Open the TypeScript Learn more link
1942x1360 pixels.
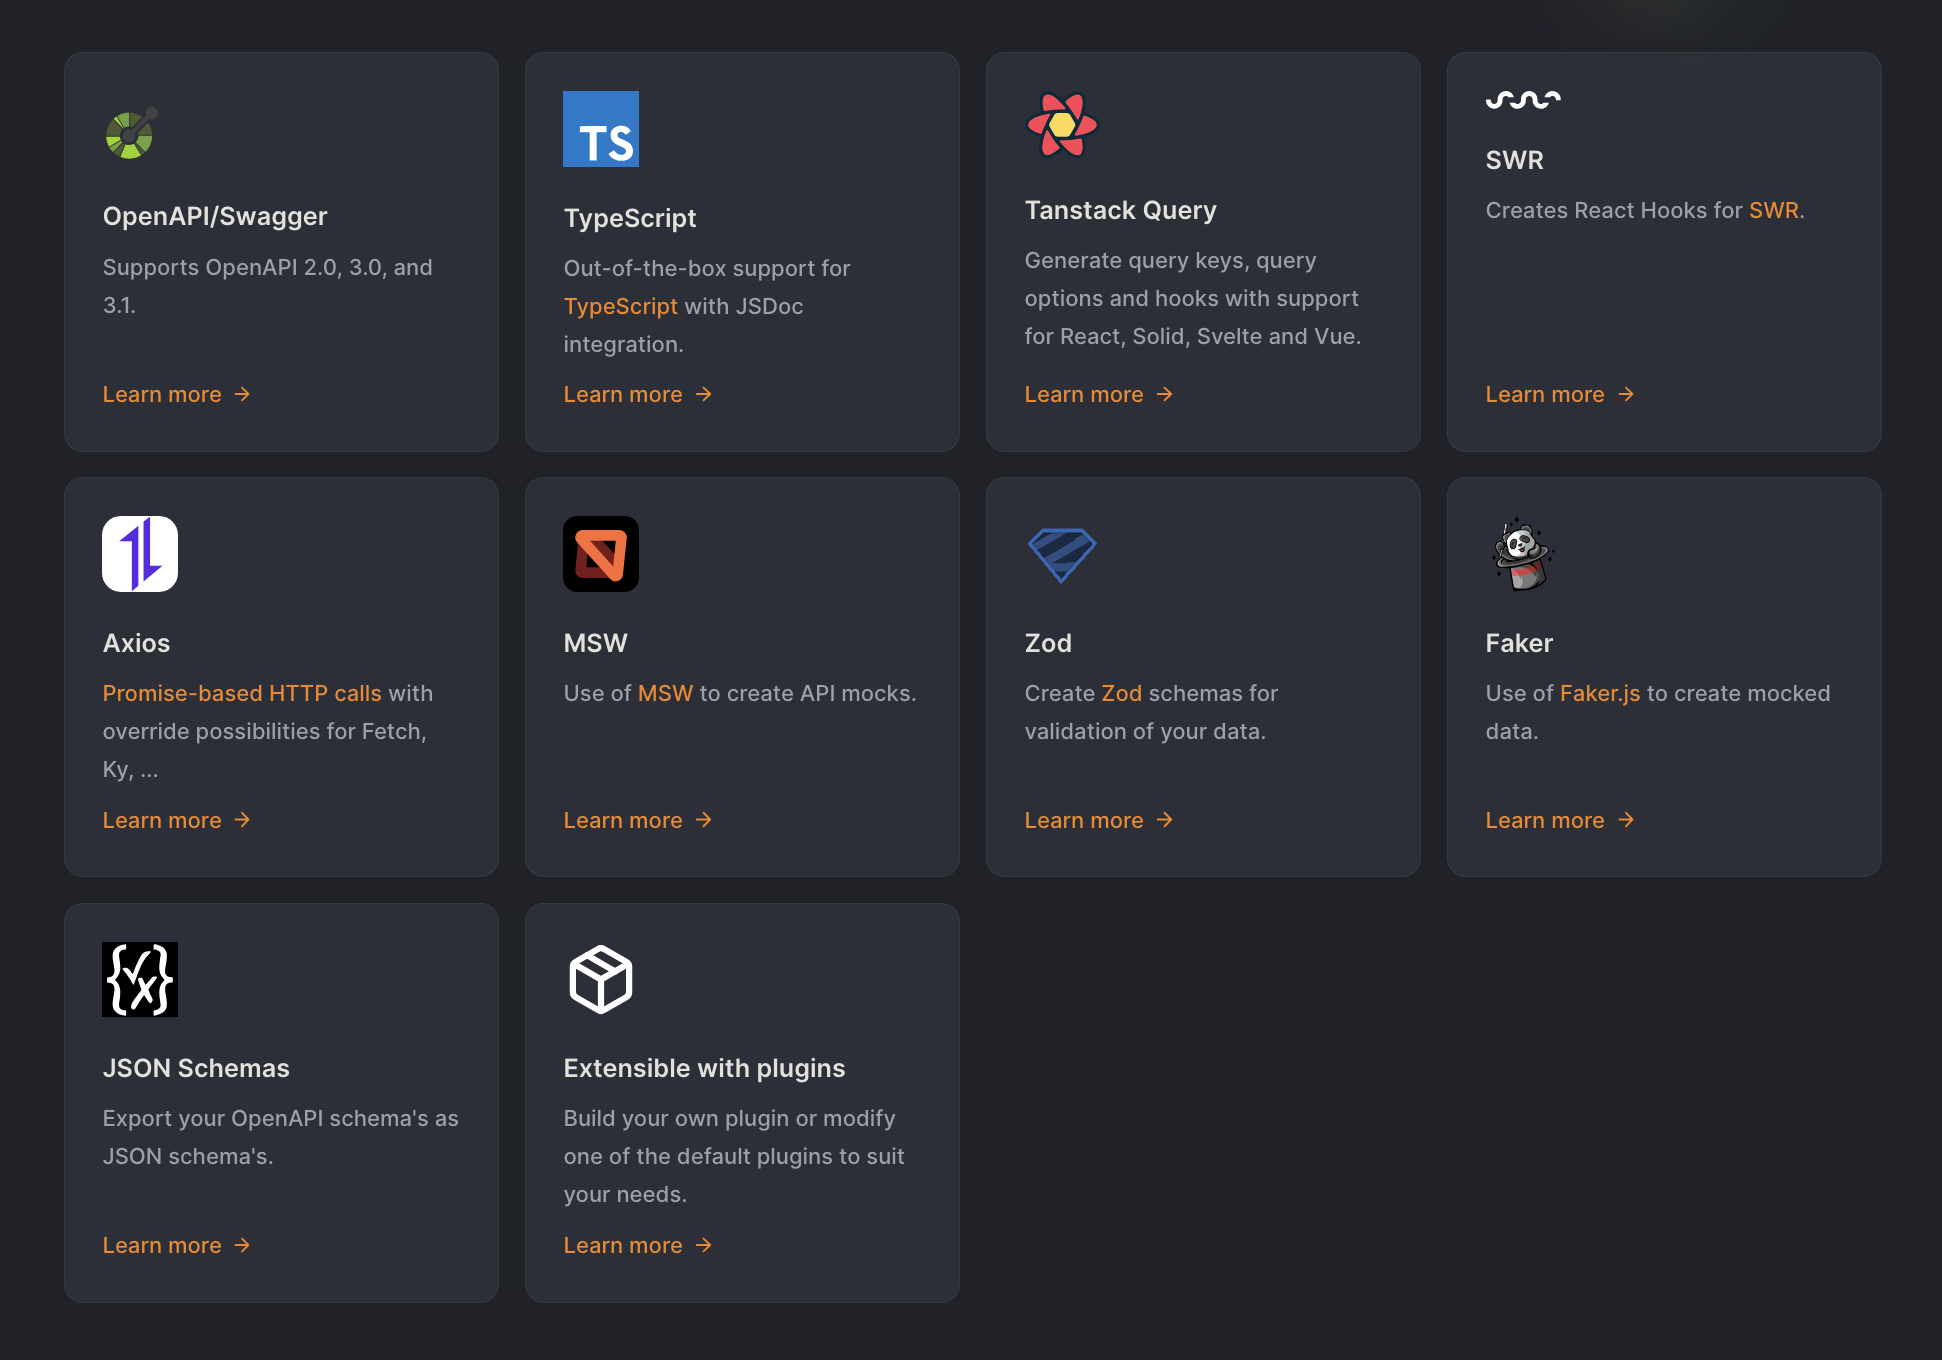624,394
